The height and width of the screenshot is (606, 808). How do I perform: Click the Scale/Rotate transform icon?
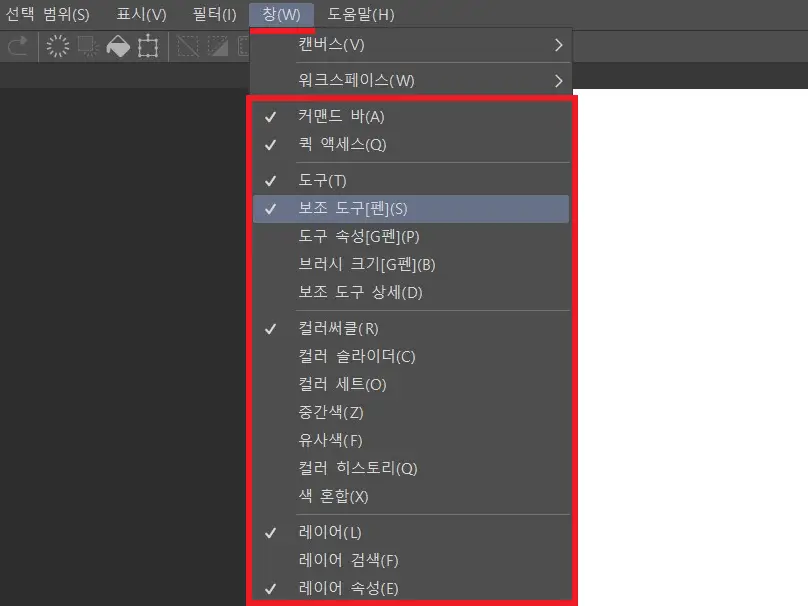(x=148, y=46)
